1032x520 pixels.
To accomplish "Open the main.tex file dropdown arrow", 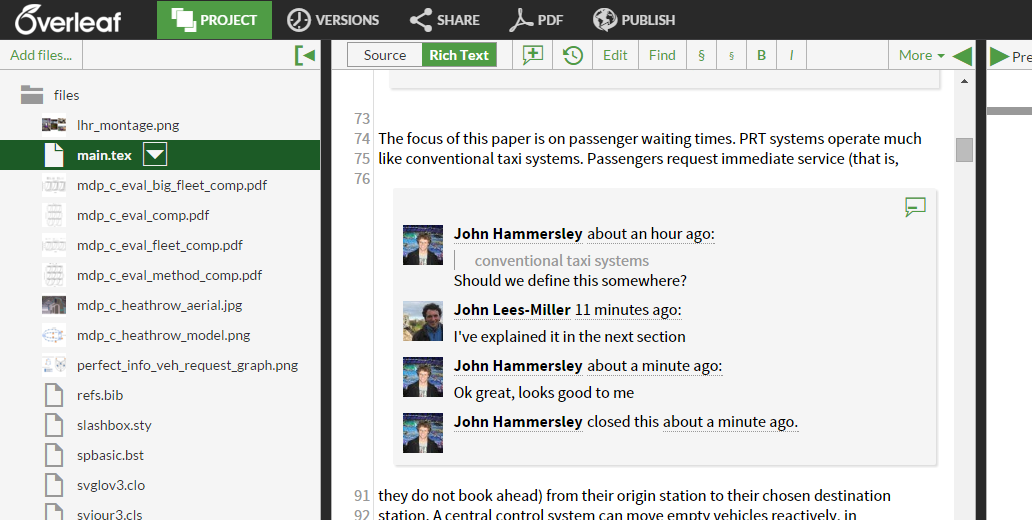I will click(x=155, y=155).
